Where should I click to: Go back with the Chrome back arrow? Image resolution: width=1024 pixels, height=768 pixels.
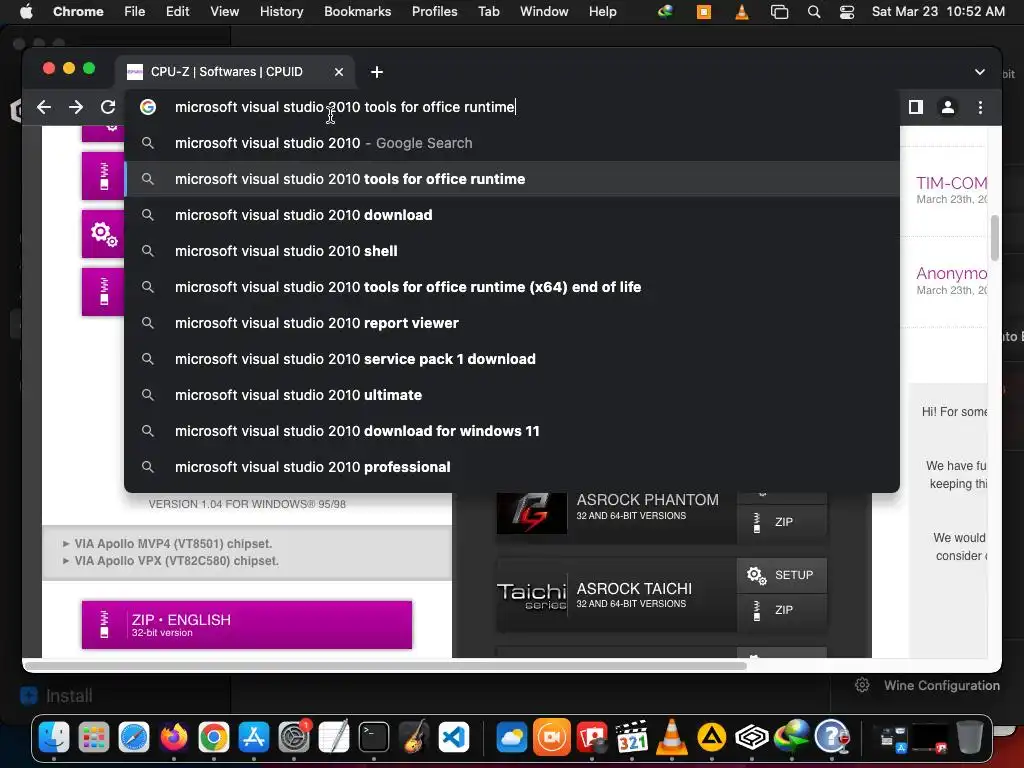(44, 107)
